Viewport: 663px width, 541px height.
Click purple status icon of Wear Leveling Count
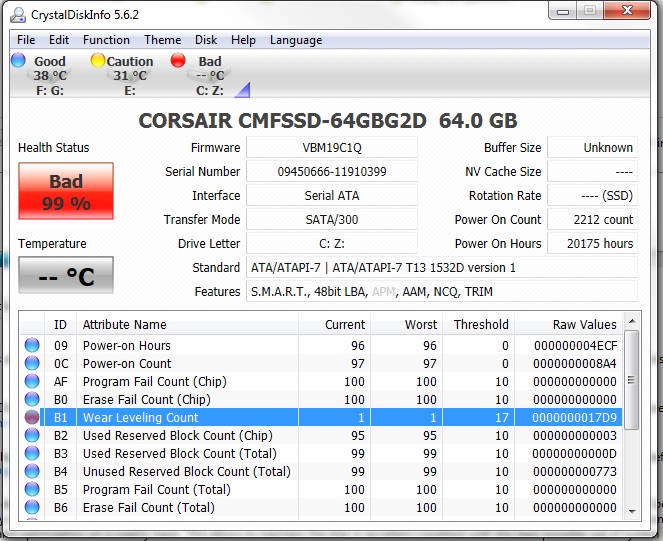click(x=32, y=417)
